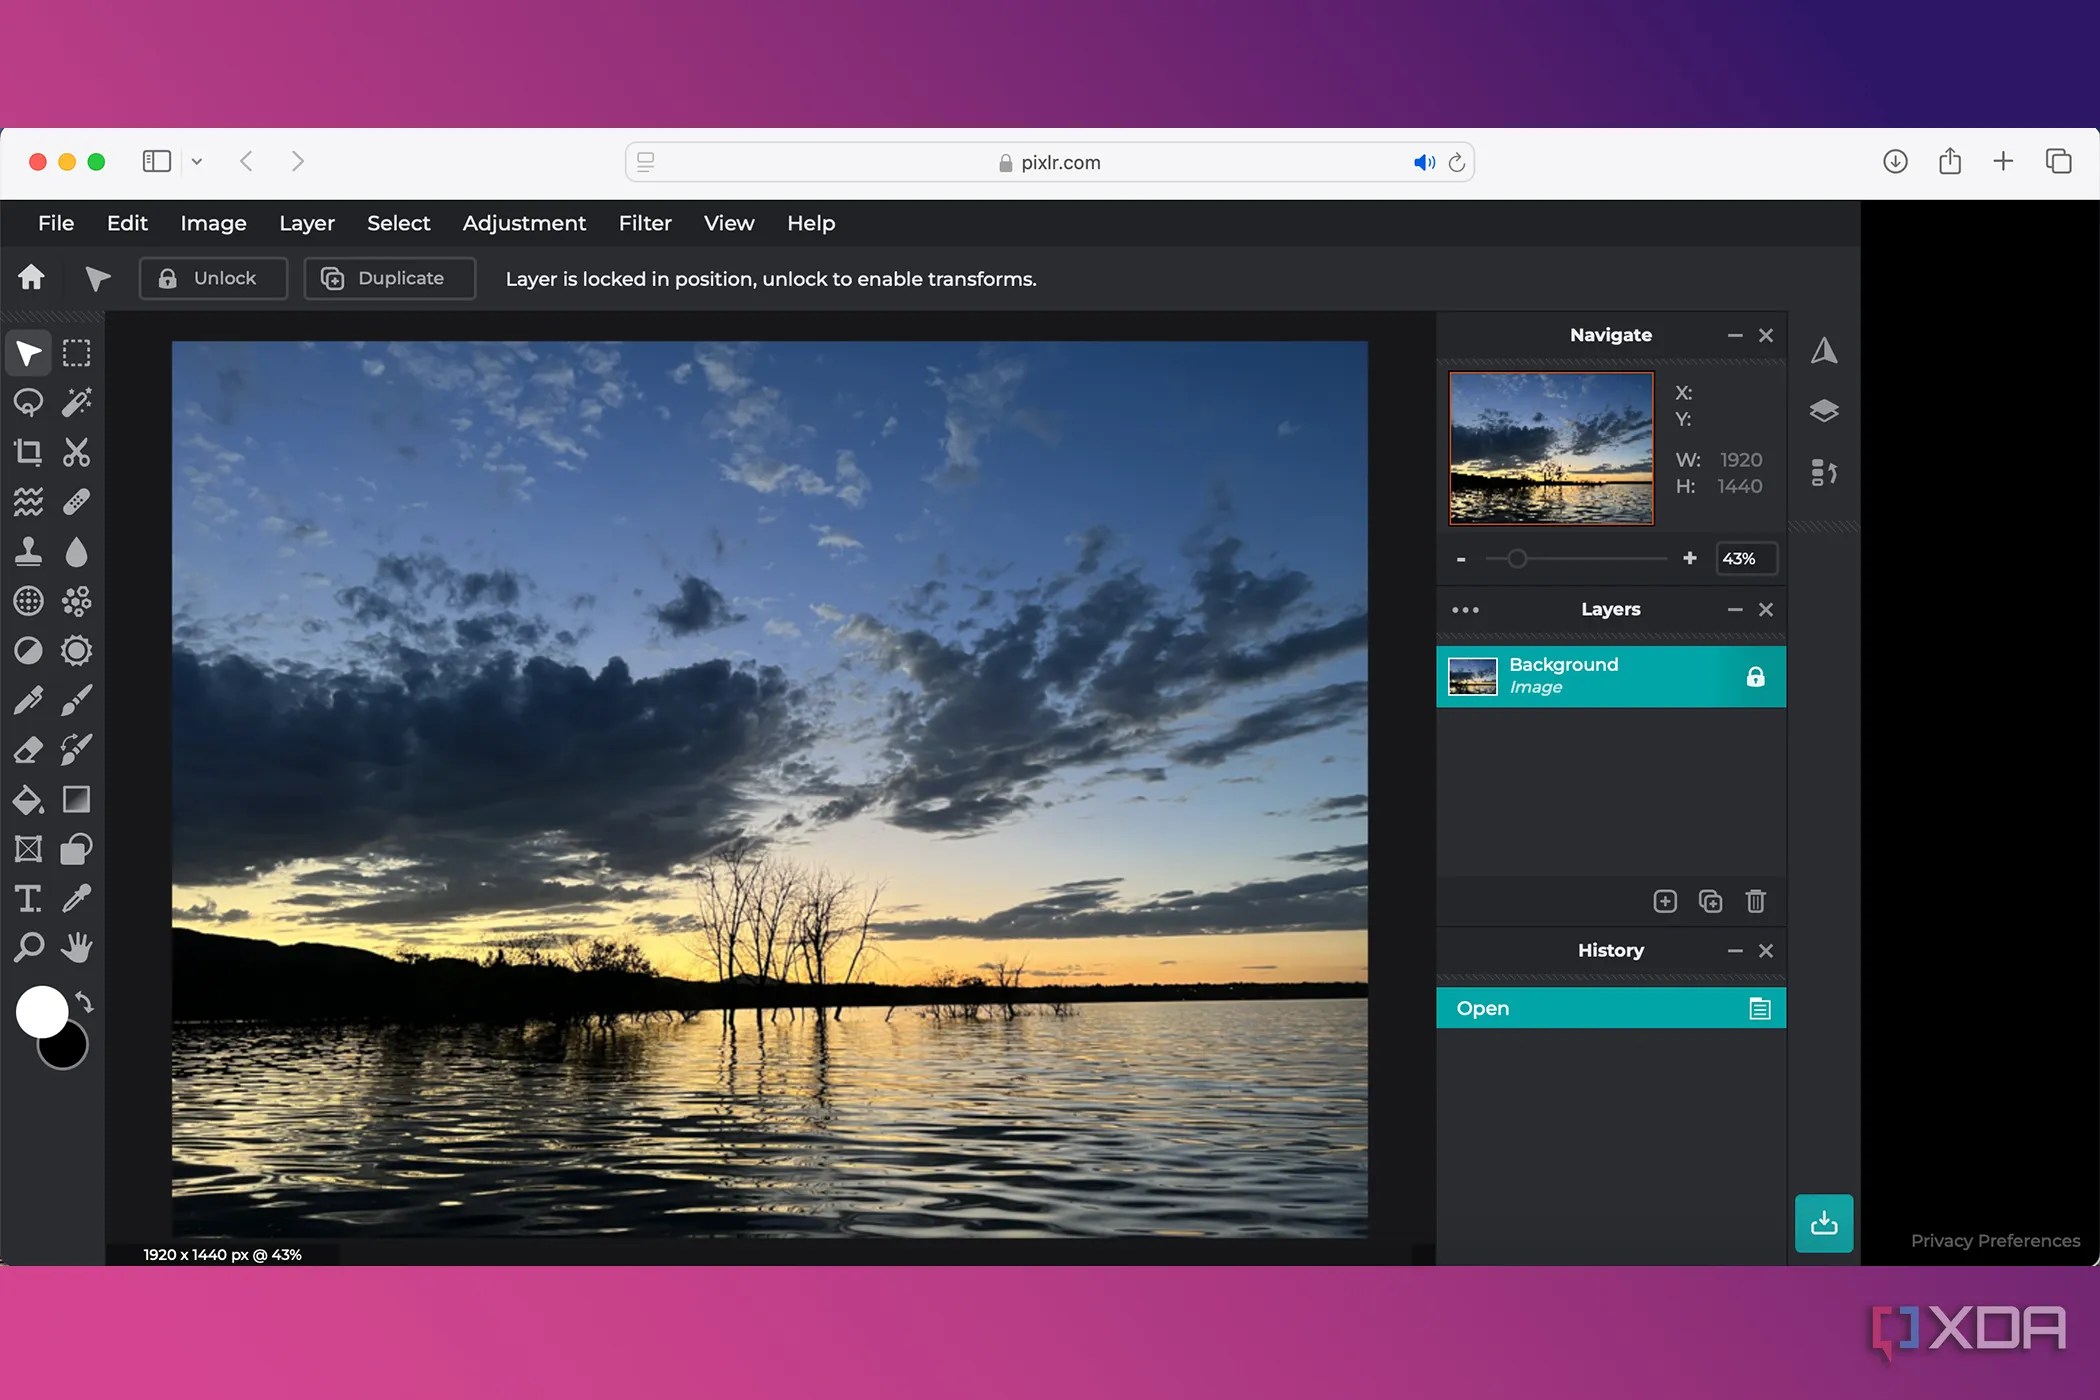Select the Hand pan tool
Image resolution: width=2100 pixels, height=1400 pixels.
tap(76, 947)
